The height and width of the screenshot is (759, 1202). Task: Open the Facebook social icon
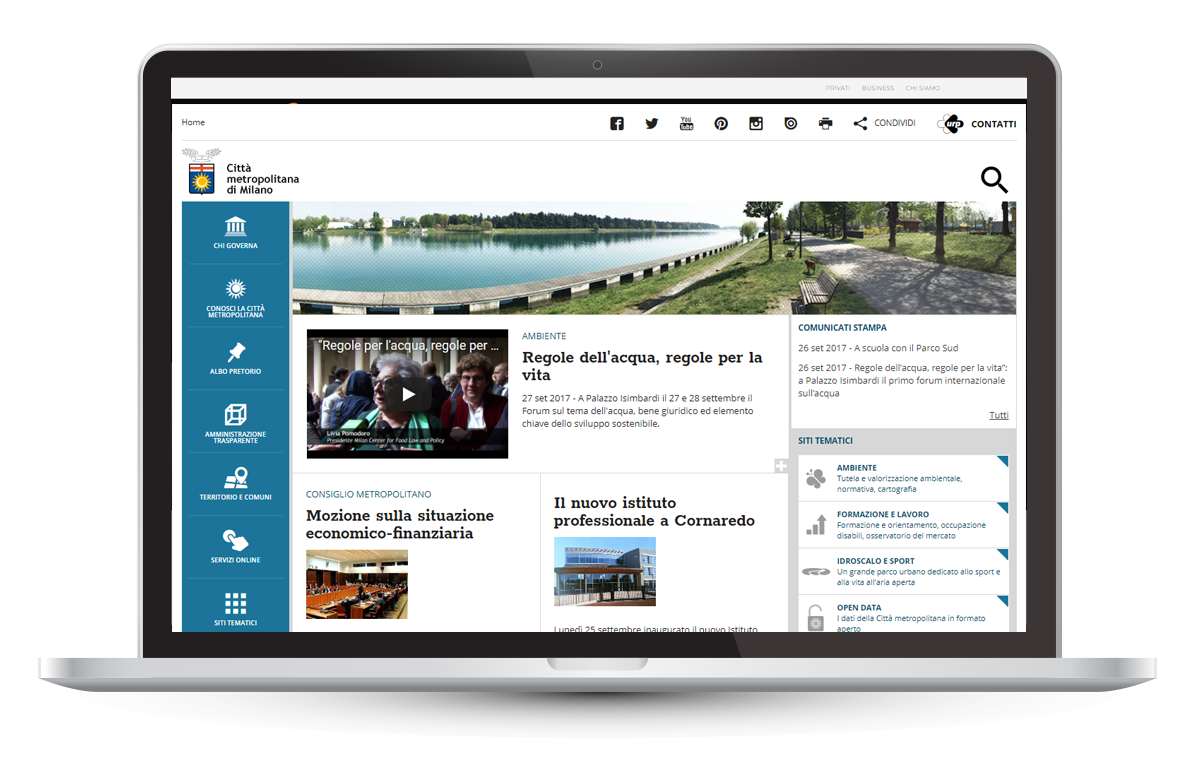point(617,124)
